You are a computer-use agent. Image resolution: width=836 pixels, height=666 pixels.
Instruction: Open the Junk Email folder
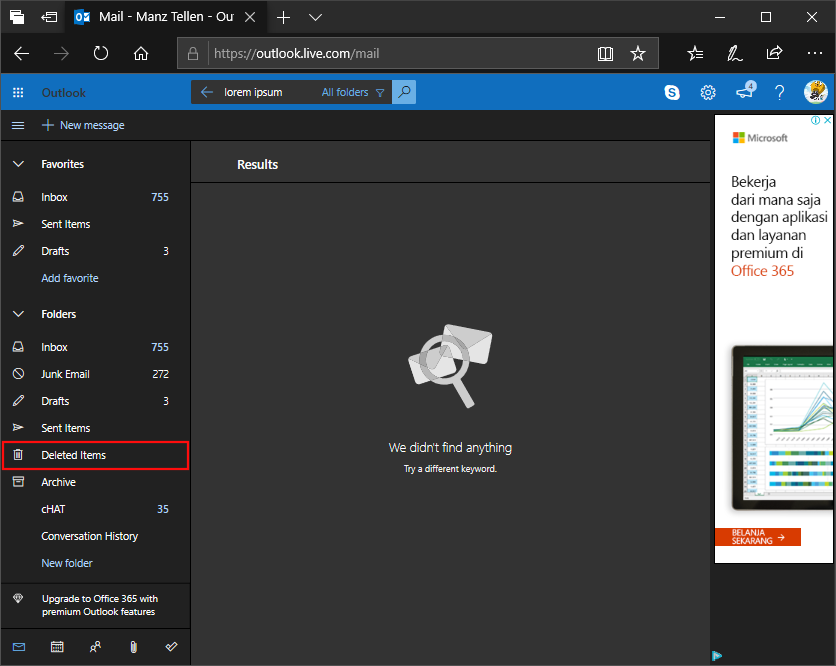[65, 374]
